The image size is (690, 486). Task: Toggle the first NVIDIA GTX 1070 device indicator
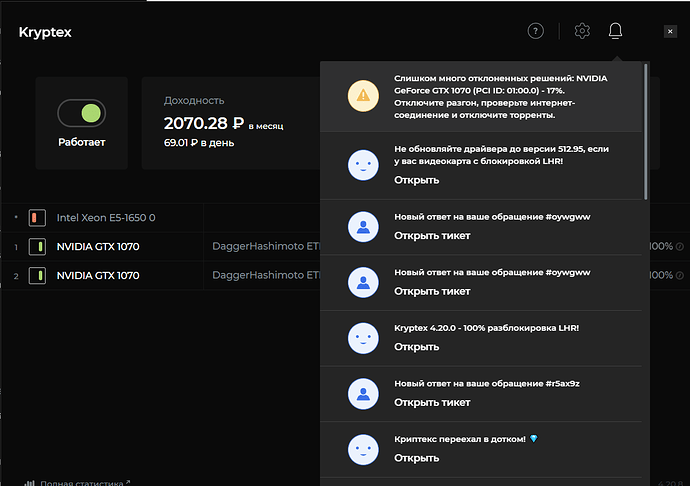click(x=37, y=247)
